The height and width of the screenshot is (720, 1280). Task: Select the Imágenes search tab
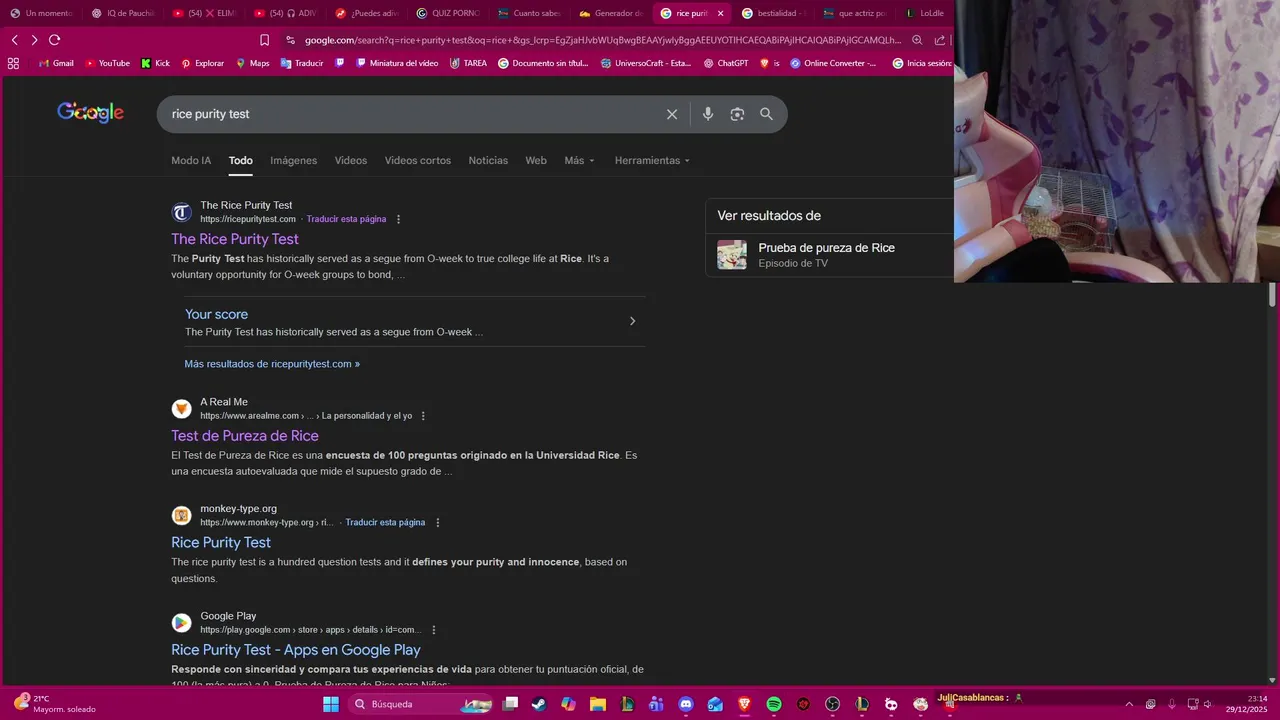click(293, 160)
